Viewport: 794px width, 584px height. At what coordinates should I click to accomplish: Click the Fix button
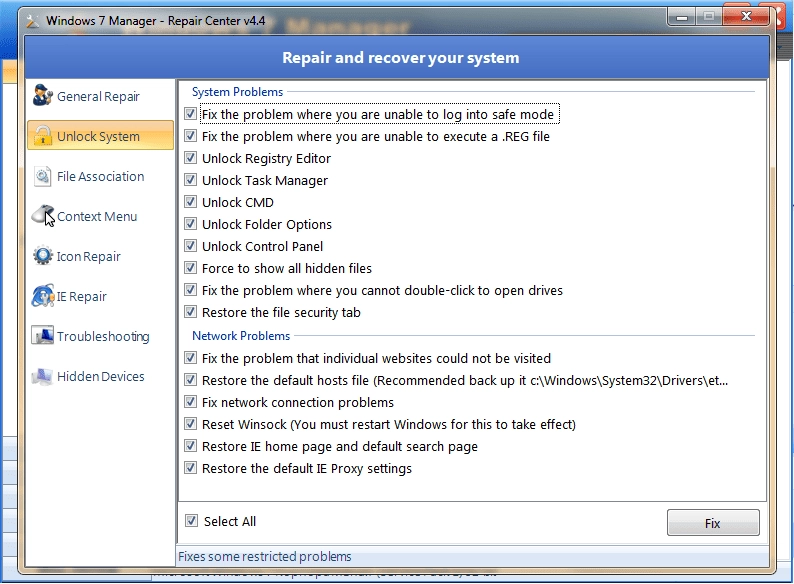(713, 523)
